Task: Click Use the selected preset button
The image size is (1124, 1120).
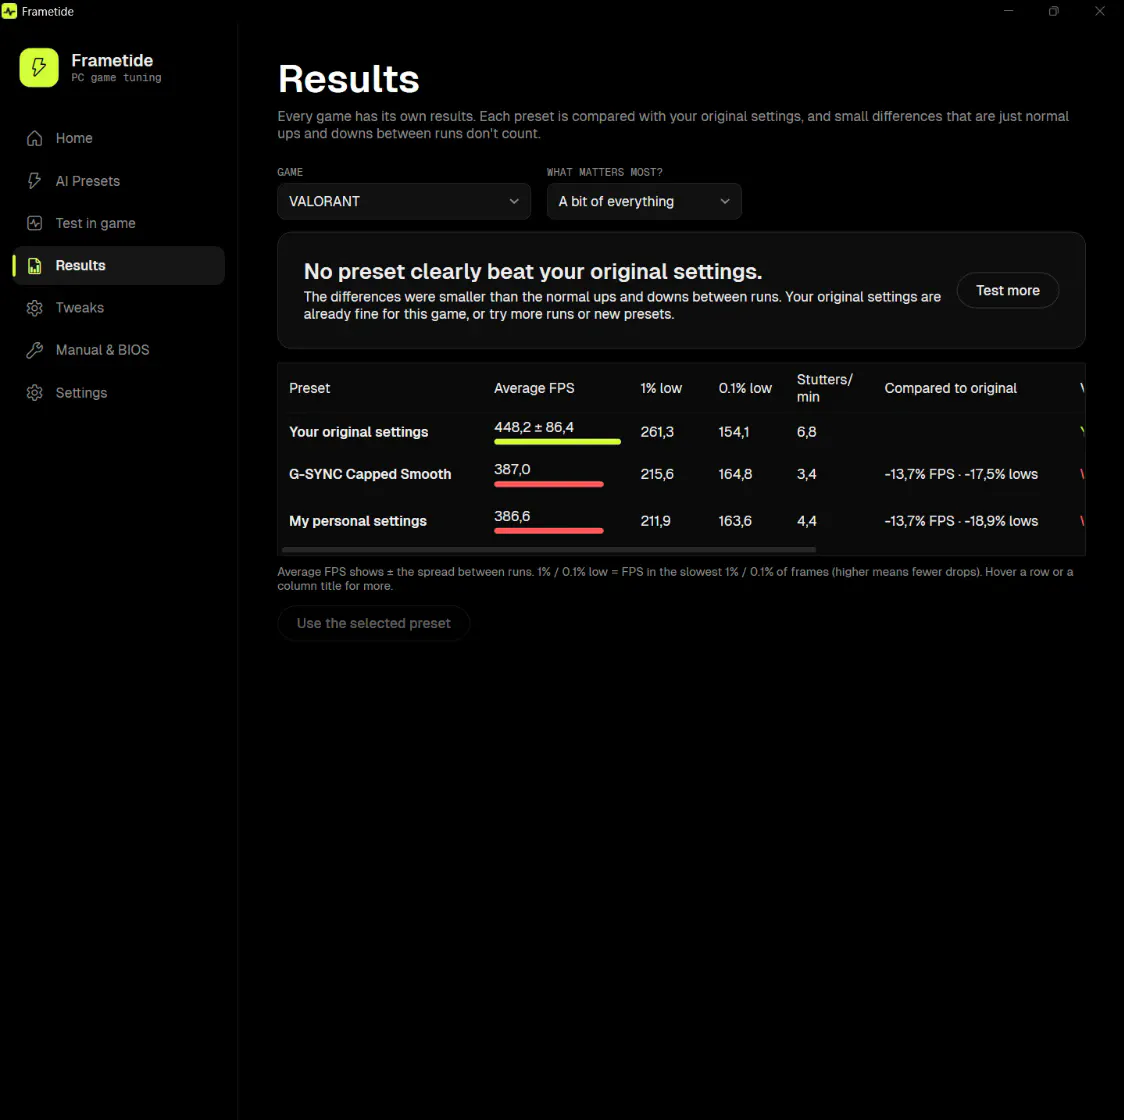Action: coord(373,623)
